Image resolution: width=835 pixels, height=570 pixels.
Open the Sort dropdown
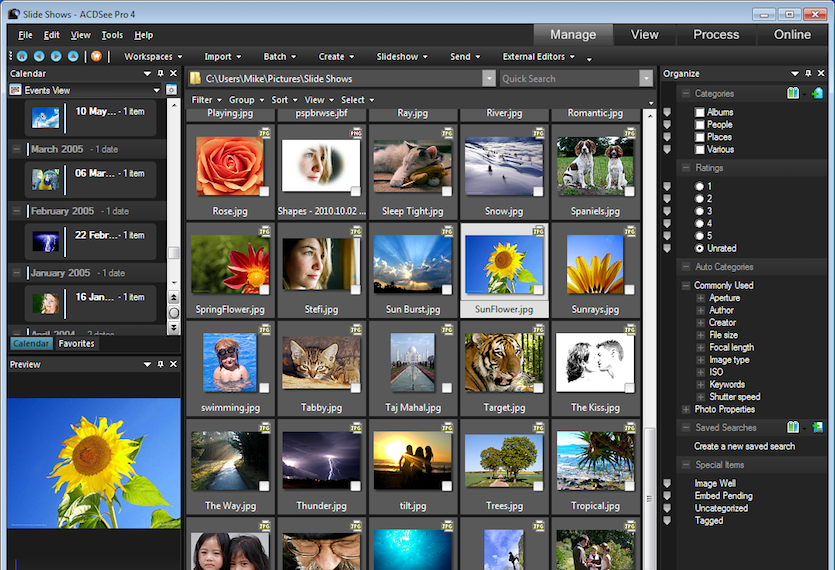(284, 100)
